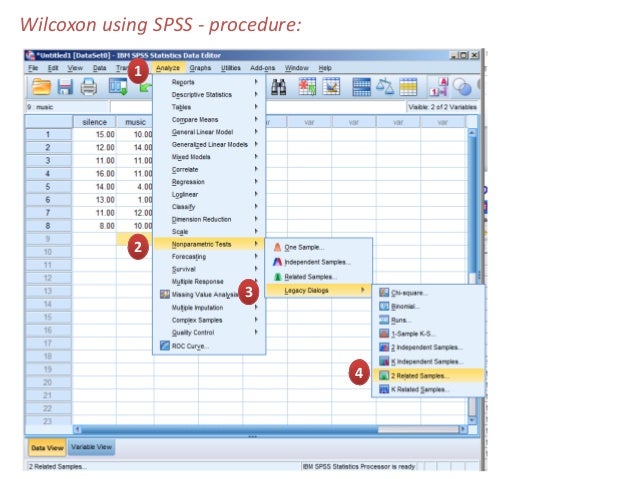Click the Split File toolbar icon
Image resolution: width=638 pixels, height=479 pixels.
pyautogui.click(x=361, y=87)
